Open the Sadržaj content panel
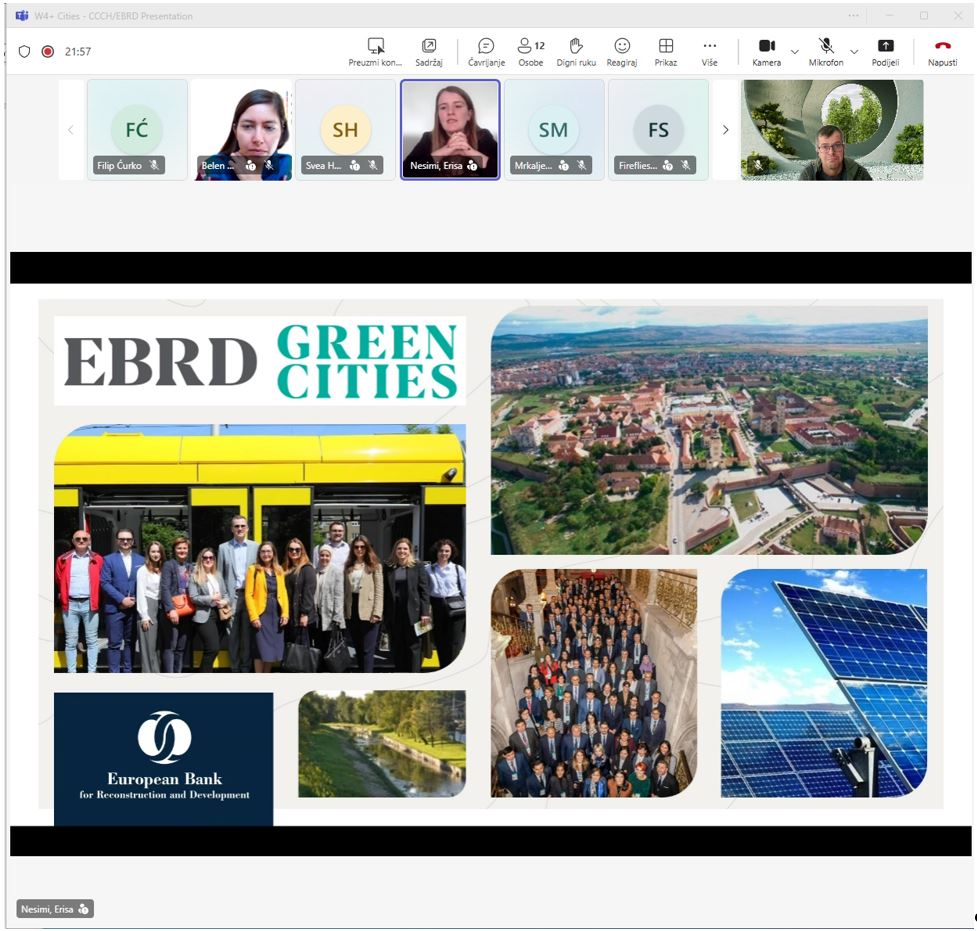 [429, 46]
